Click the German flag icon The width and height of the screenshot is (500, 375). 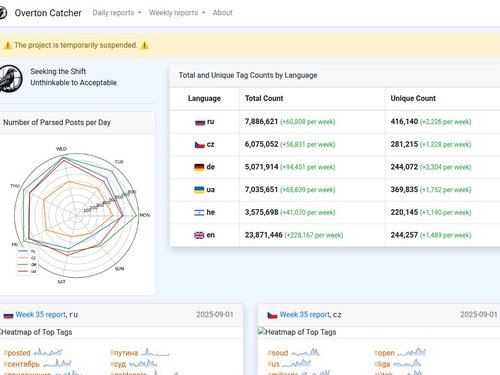point(199,167)
